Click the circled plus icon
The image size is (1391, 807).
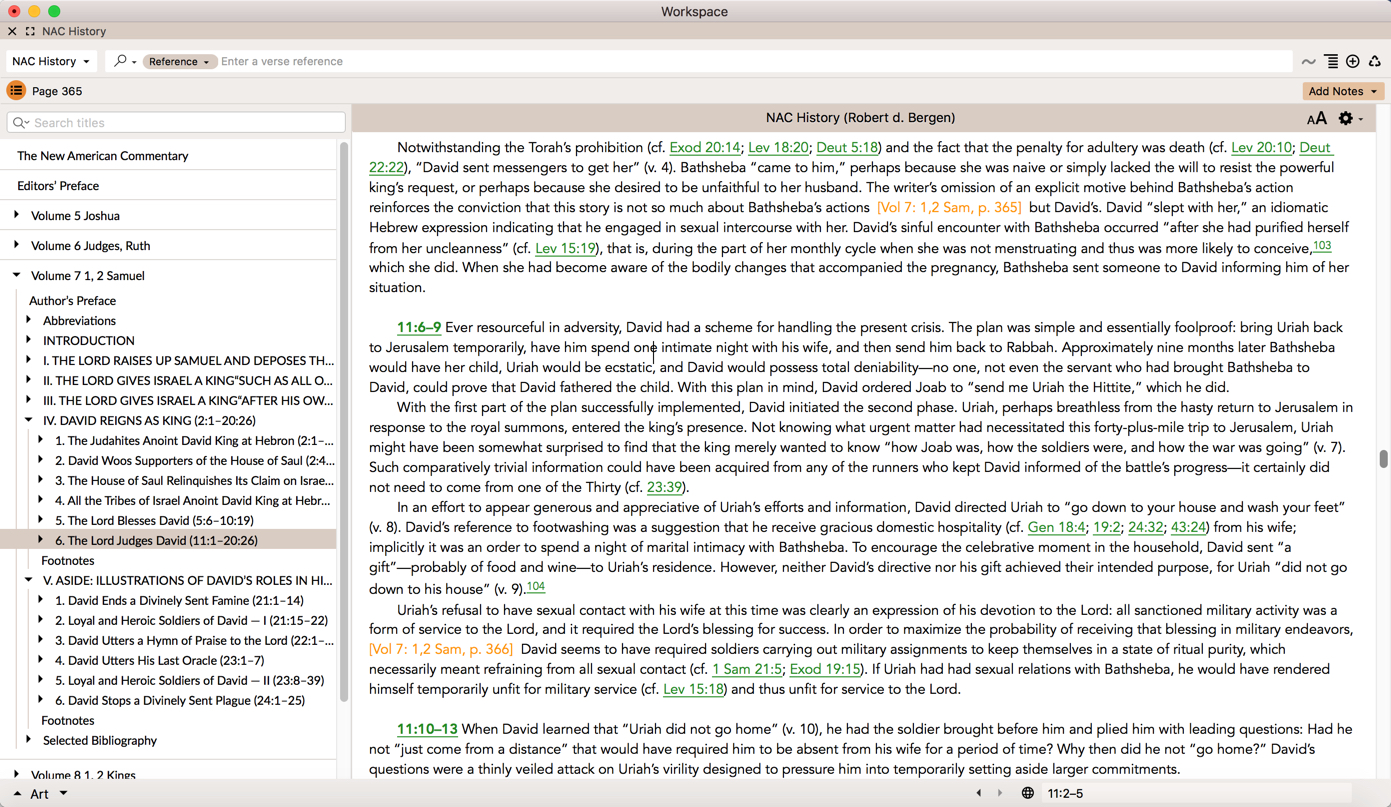[1353, 61]
